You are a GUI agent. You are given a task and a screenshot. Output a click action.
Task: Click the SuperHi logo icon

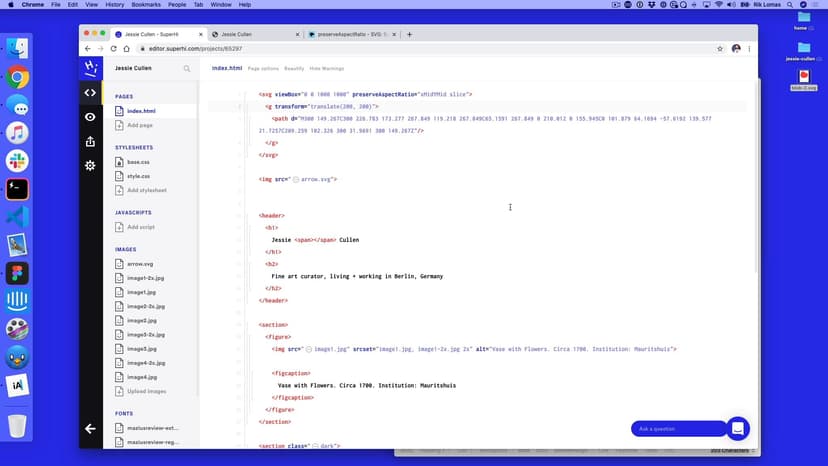pyautogui.click(x=90, y=68)
